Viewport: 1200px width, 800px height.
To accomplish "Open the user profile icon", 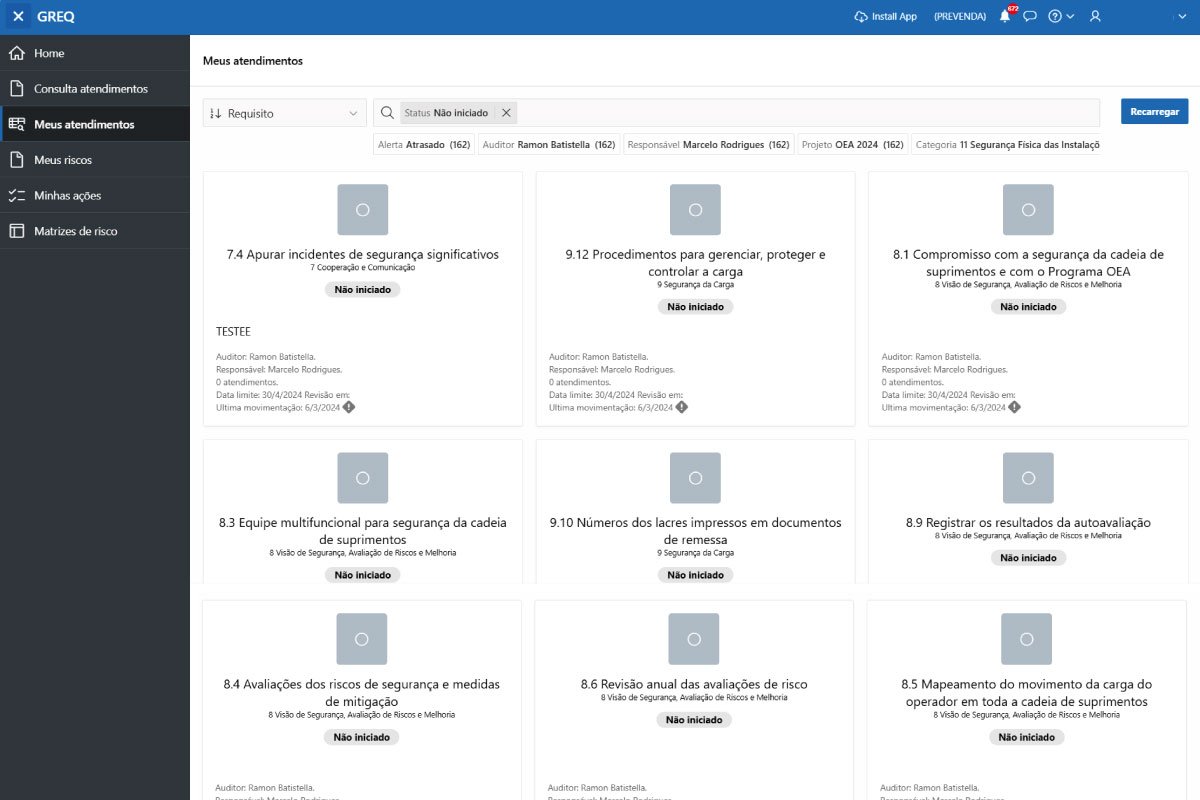I will pyautogui.click(x=1095, y=17).
